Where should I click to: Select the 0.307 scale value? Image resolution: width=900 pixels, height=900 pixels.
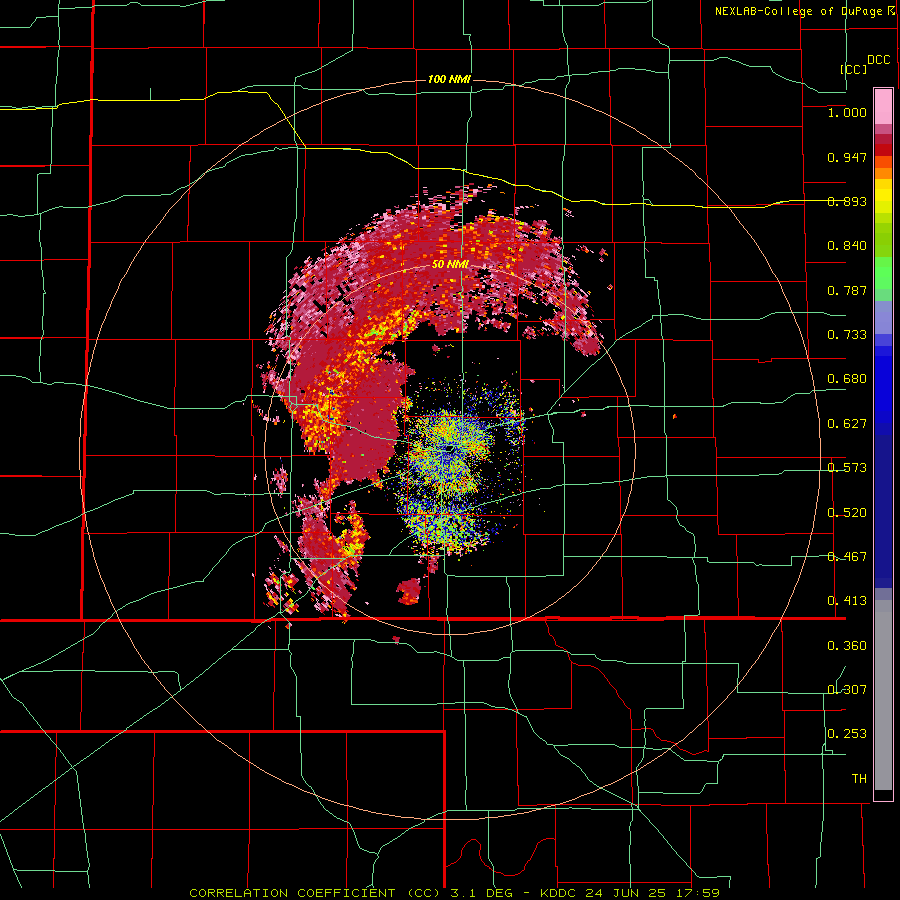pyautogui.click(x=847, y=690)
